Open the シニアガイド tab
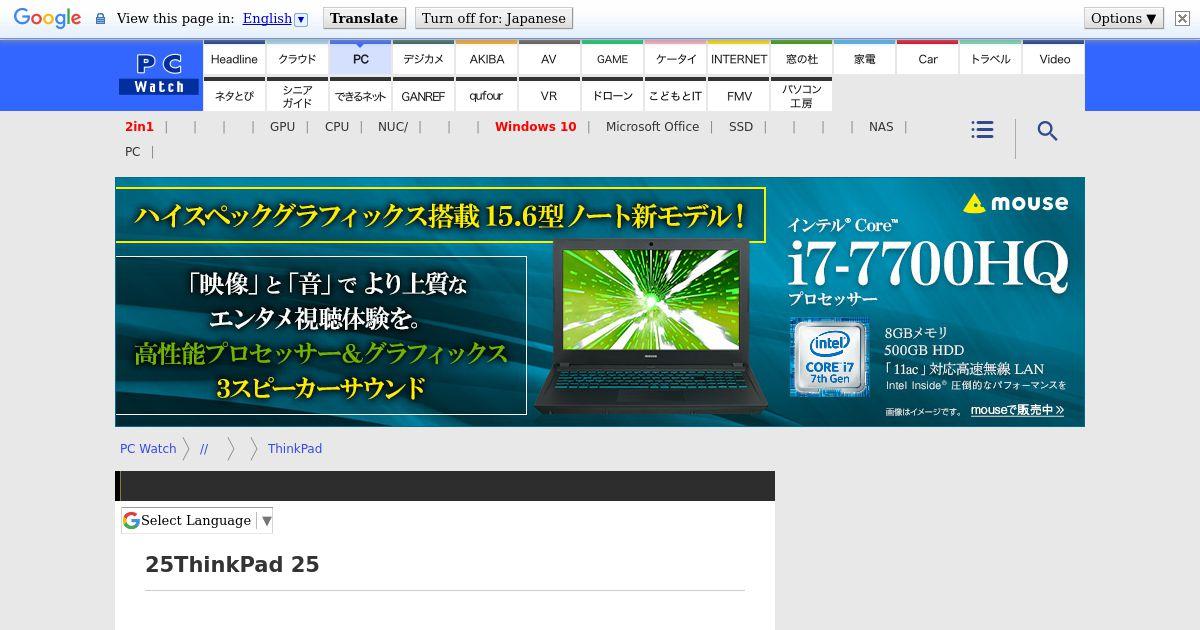This screenshot has width=1200, height=630. [x=297, y=95]
